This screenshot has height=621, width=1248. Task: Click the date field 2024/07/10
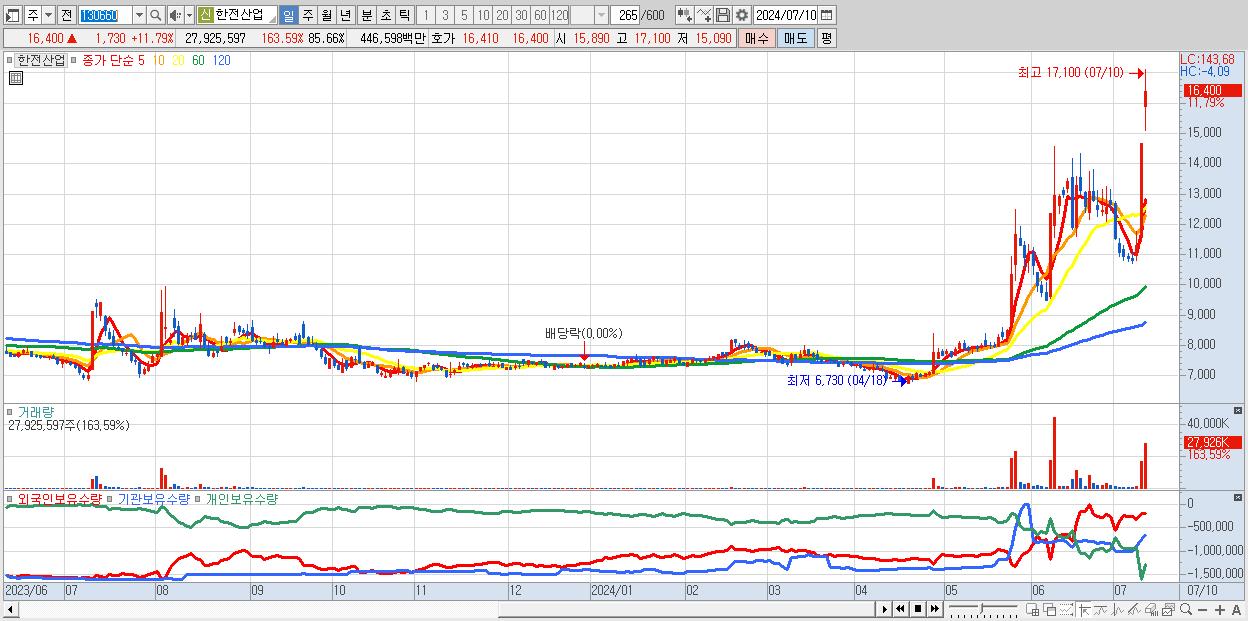click(785, 15)
